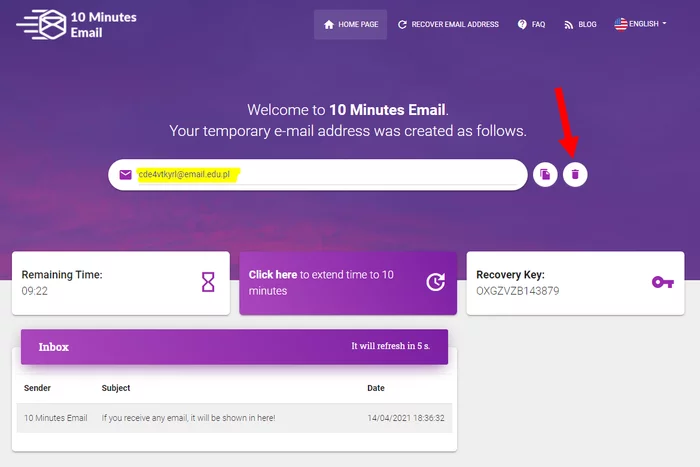Click the US flag language icon
Image resolution: width=700 pixels, height=467 pixels.
tap(621, 24)
